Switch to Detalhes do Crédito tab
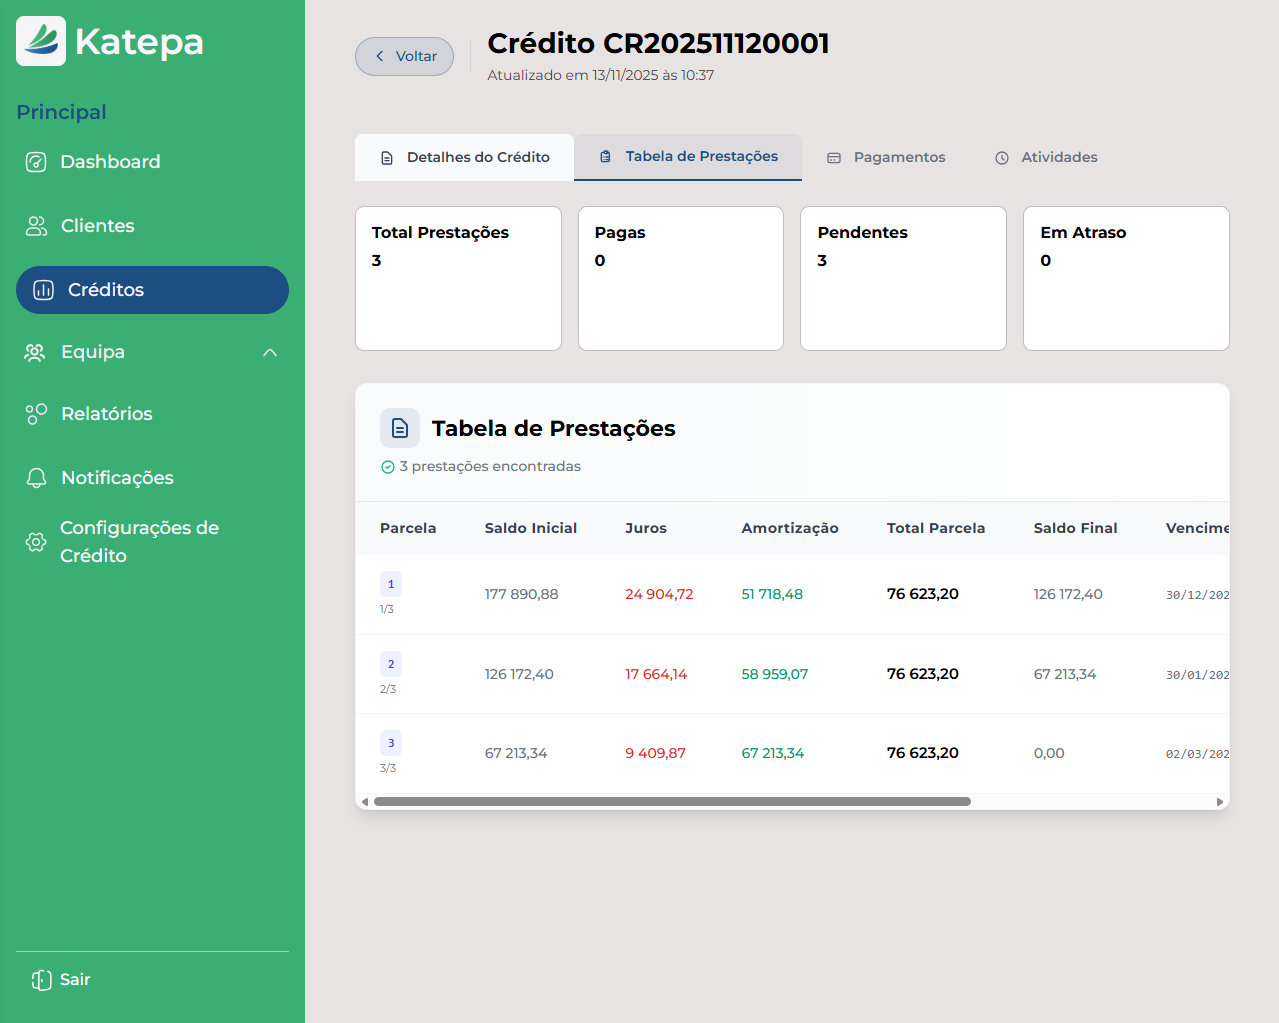1279x1023 pixels. pyautogui.click(x=465, y=157)
